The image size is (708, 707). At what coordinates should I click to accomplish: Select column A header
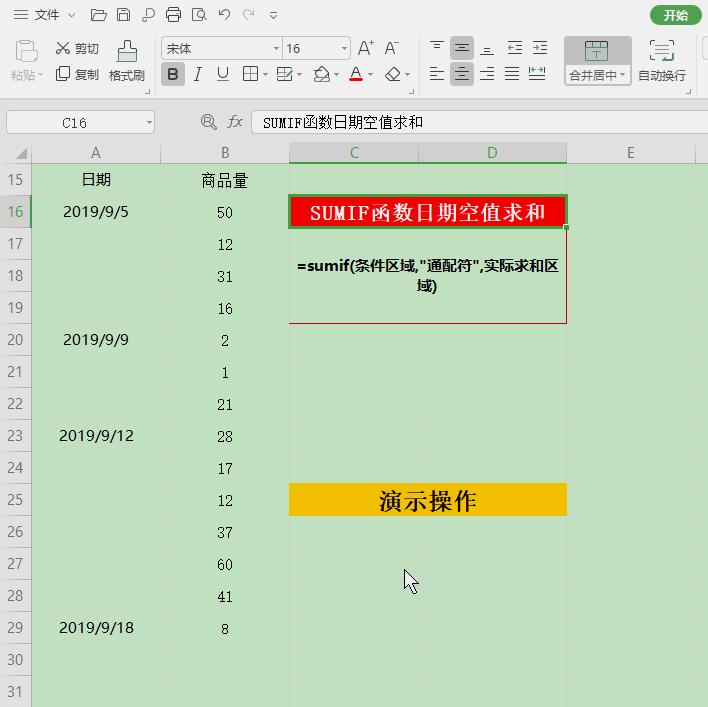coord(96,153)
